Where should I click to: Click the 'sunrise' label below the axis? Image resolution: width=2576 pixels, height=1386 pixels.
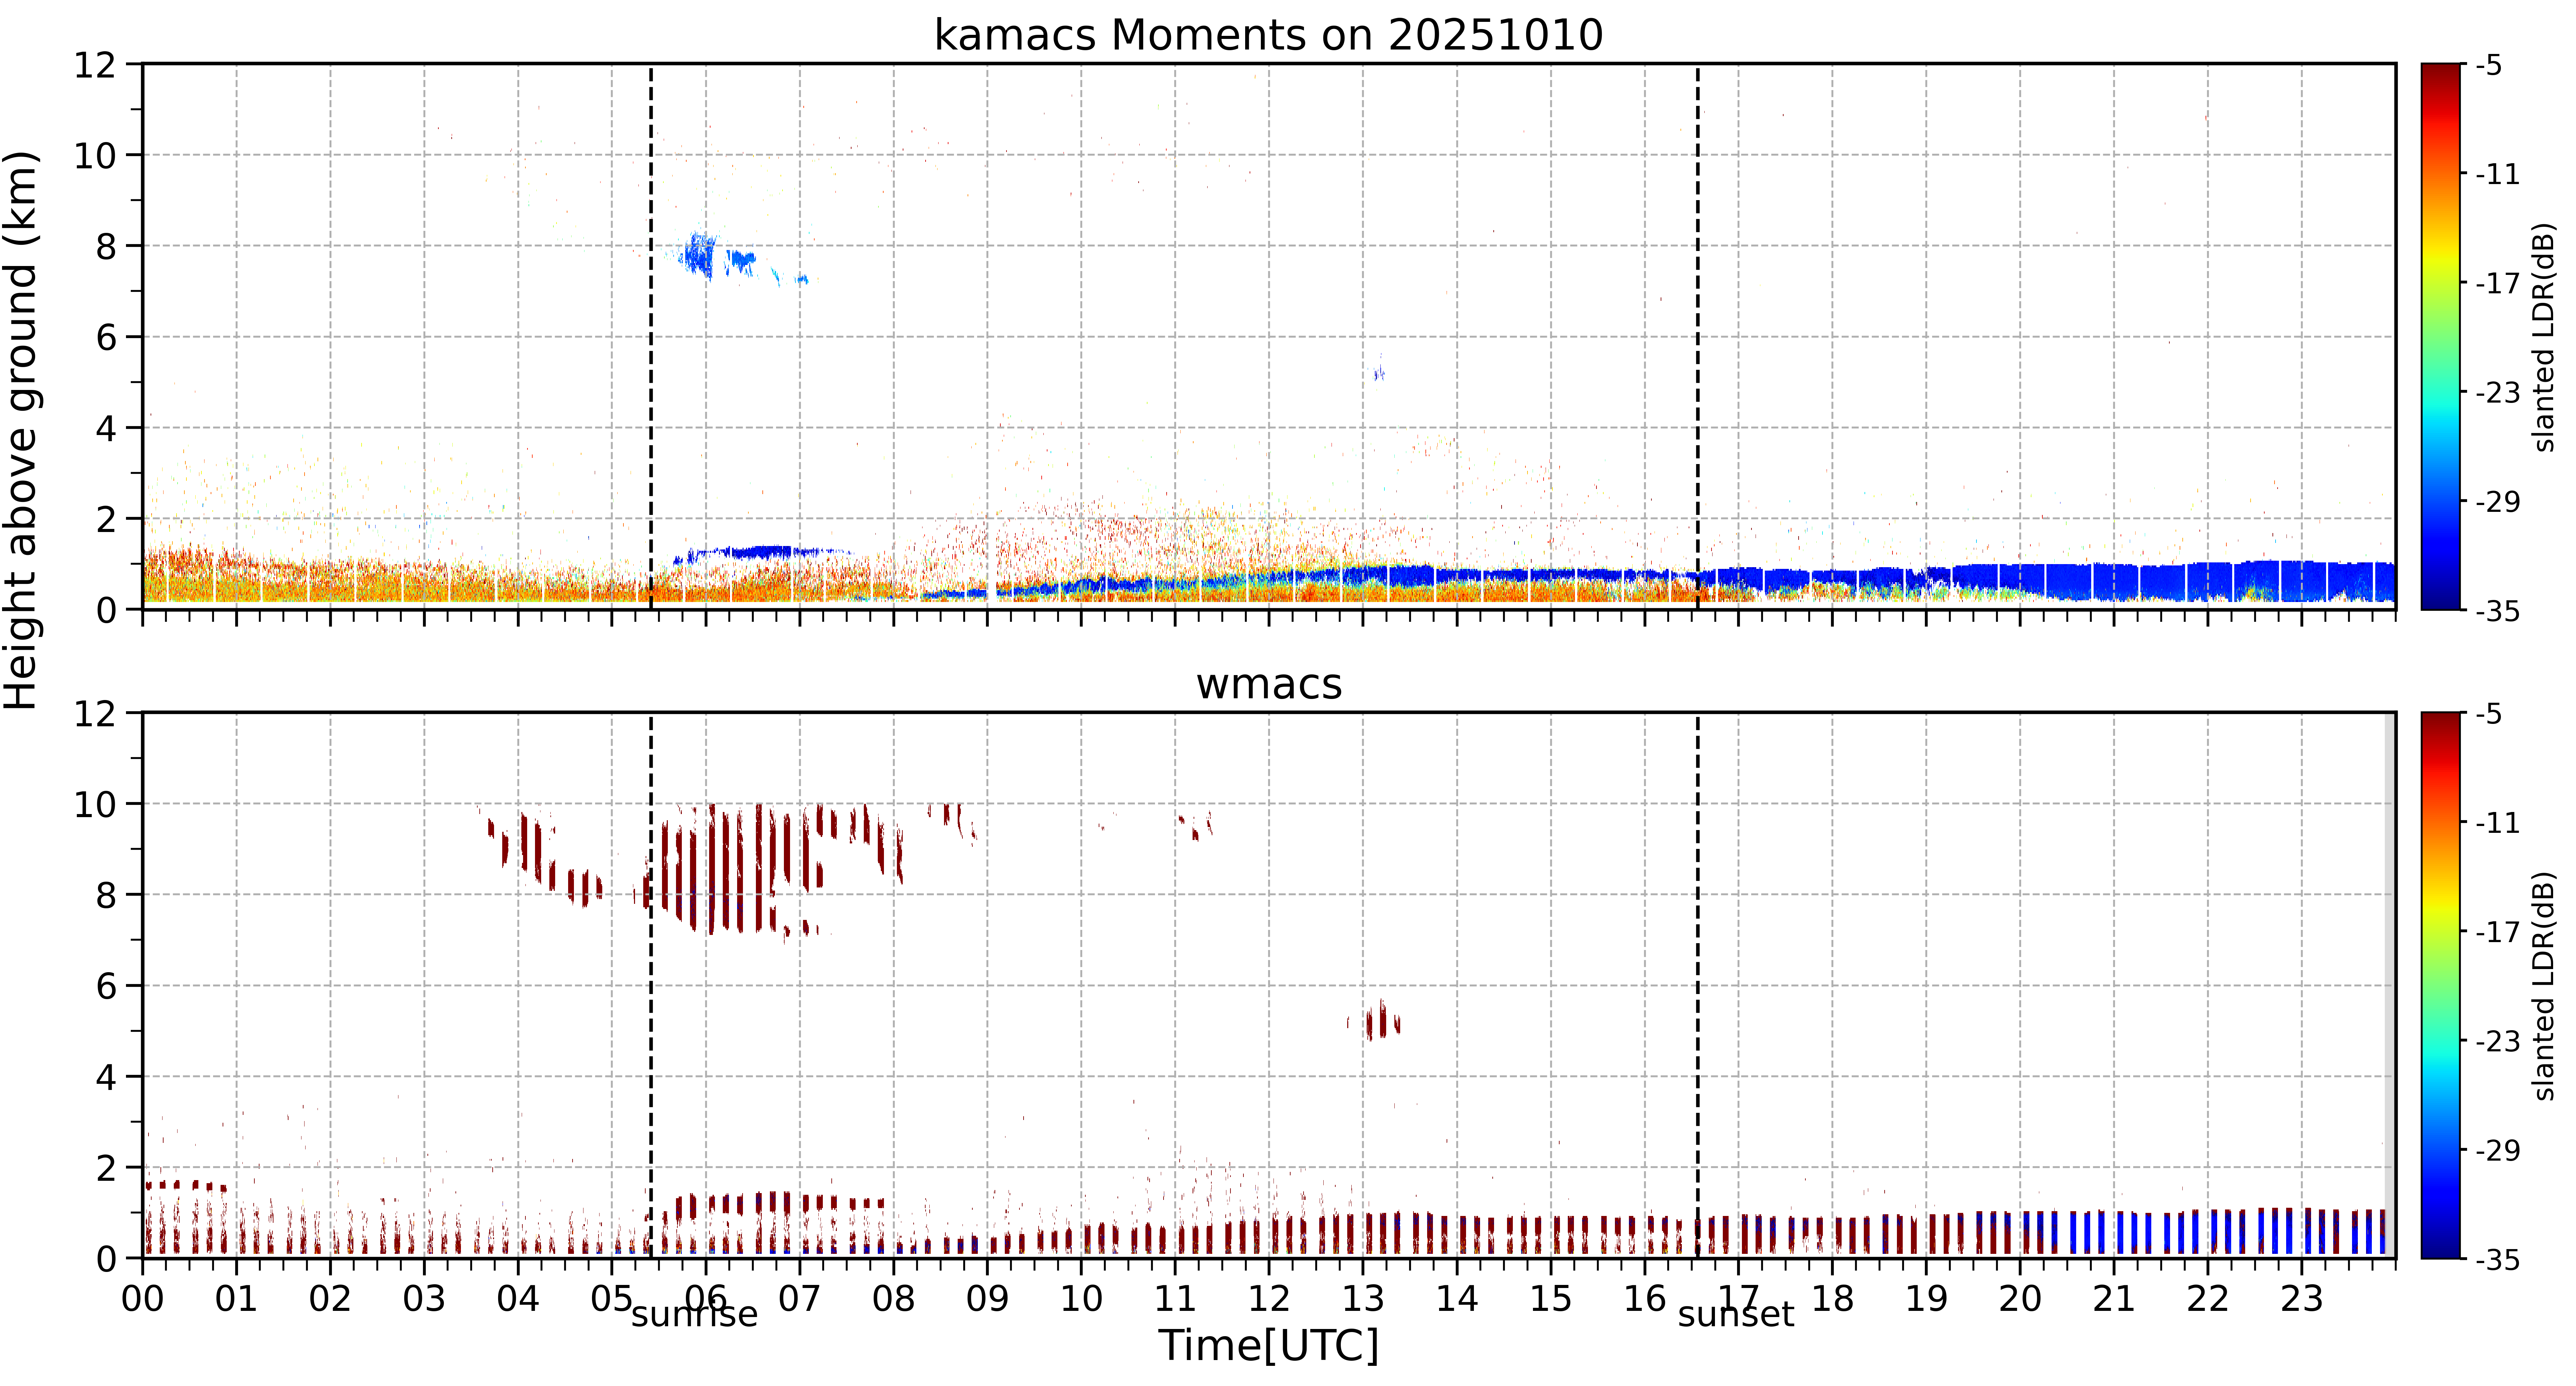694,1314
